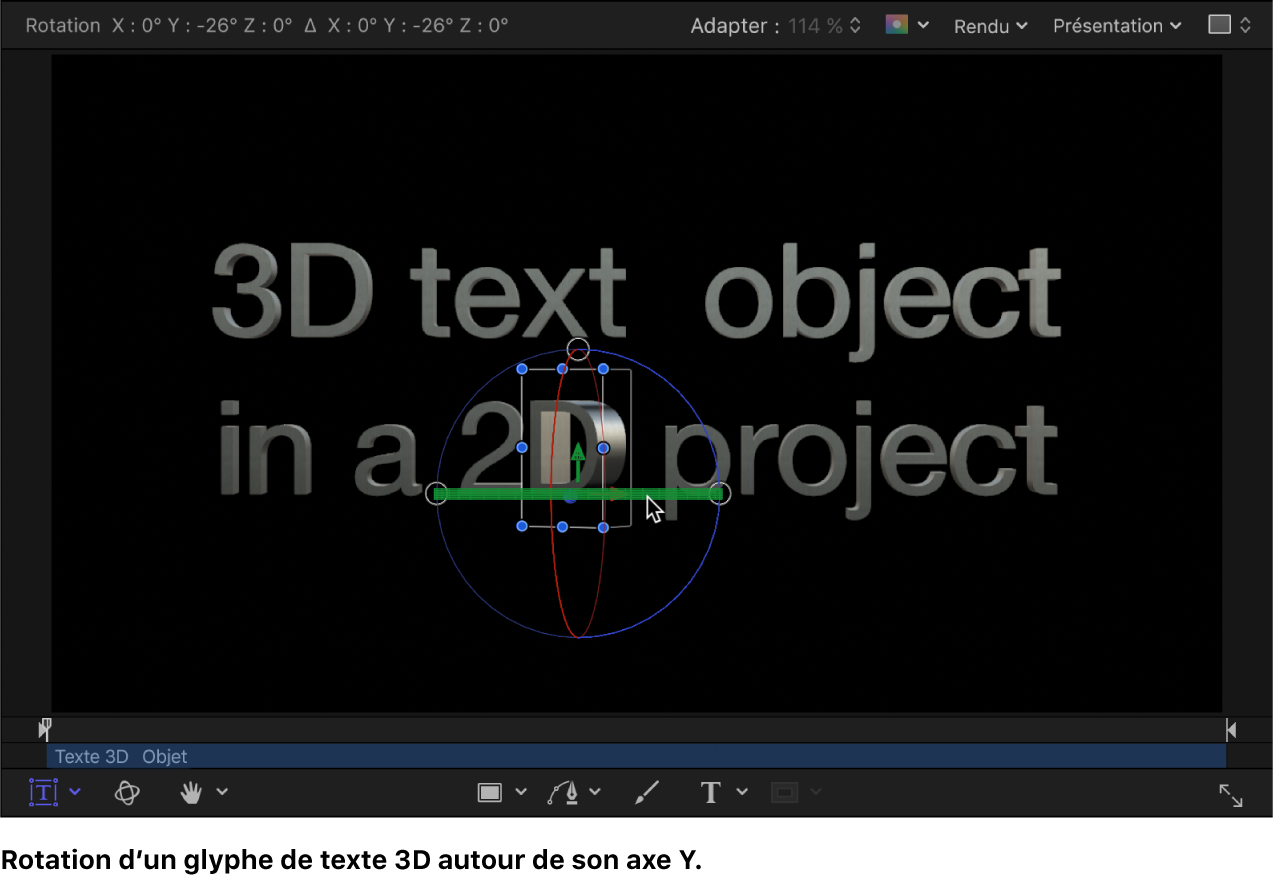Open shape tool chevron beside rectangle
1274x881 pixels.
(521, 792)
